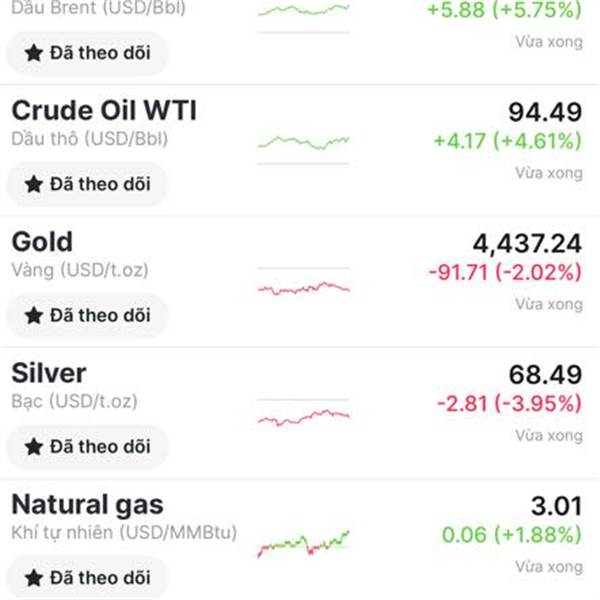Click the star icon under Gold
Viewport: 600px width, 600px height.
(x=34, y=315)
